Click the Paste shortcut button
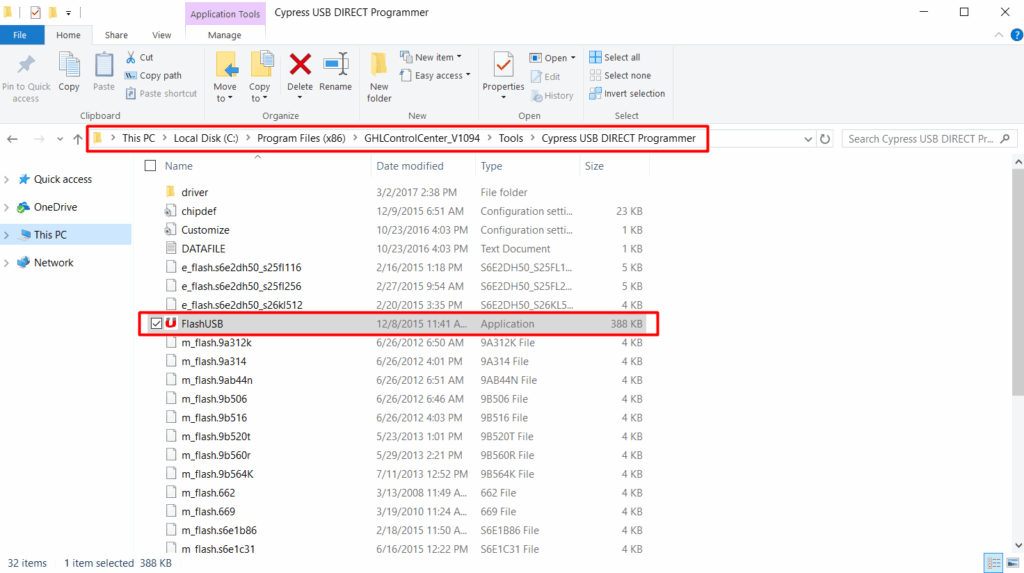Image resolution: width=1024 pixels, height=573 pixels. click(161, 93)
